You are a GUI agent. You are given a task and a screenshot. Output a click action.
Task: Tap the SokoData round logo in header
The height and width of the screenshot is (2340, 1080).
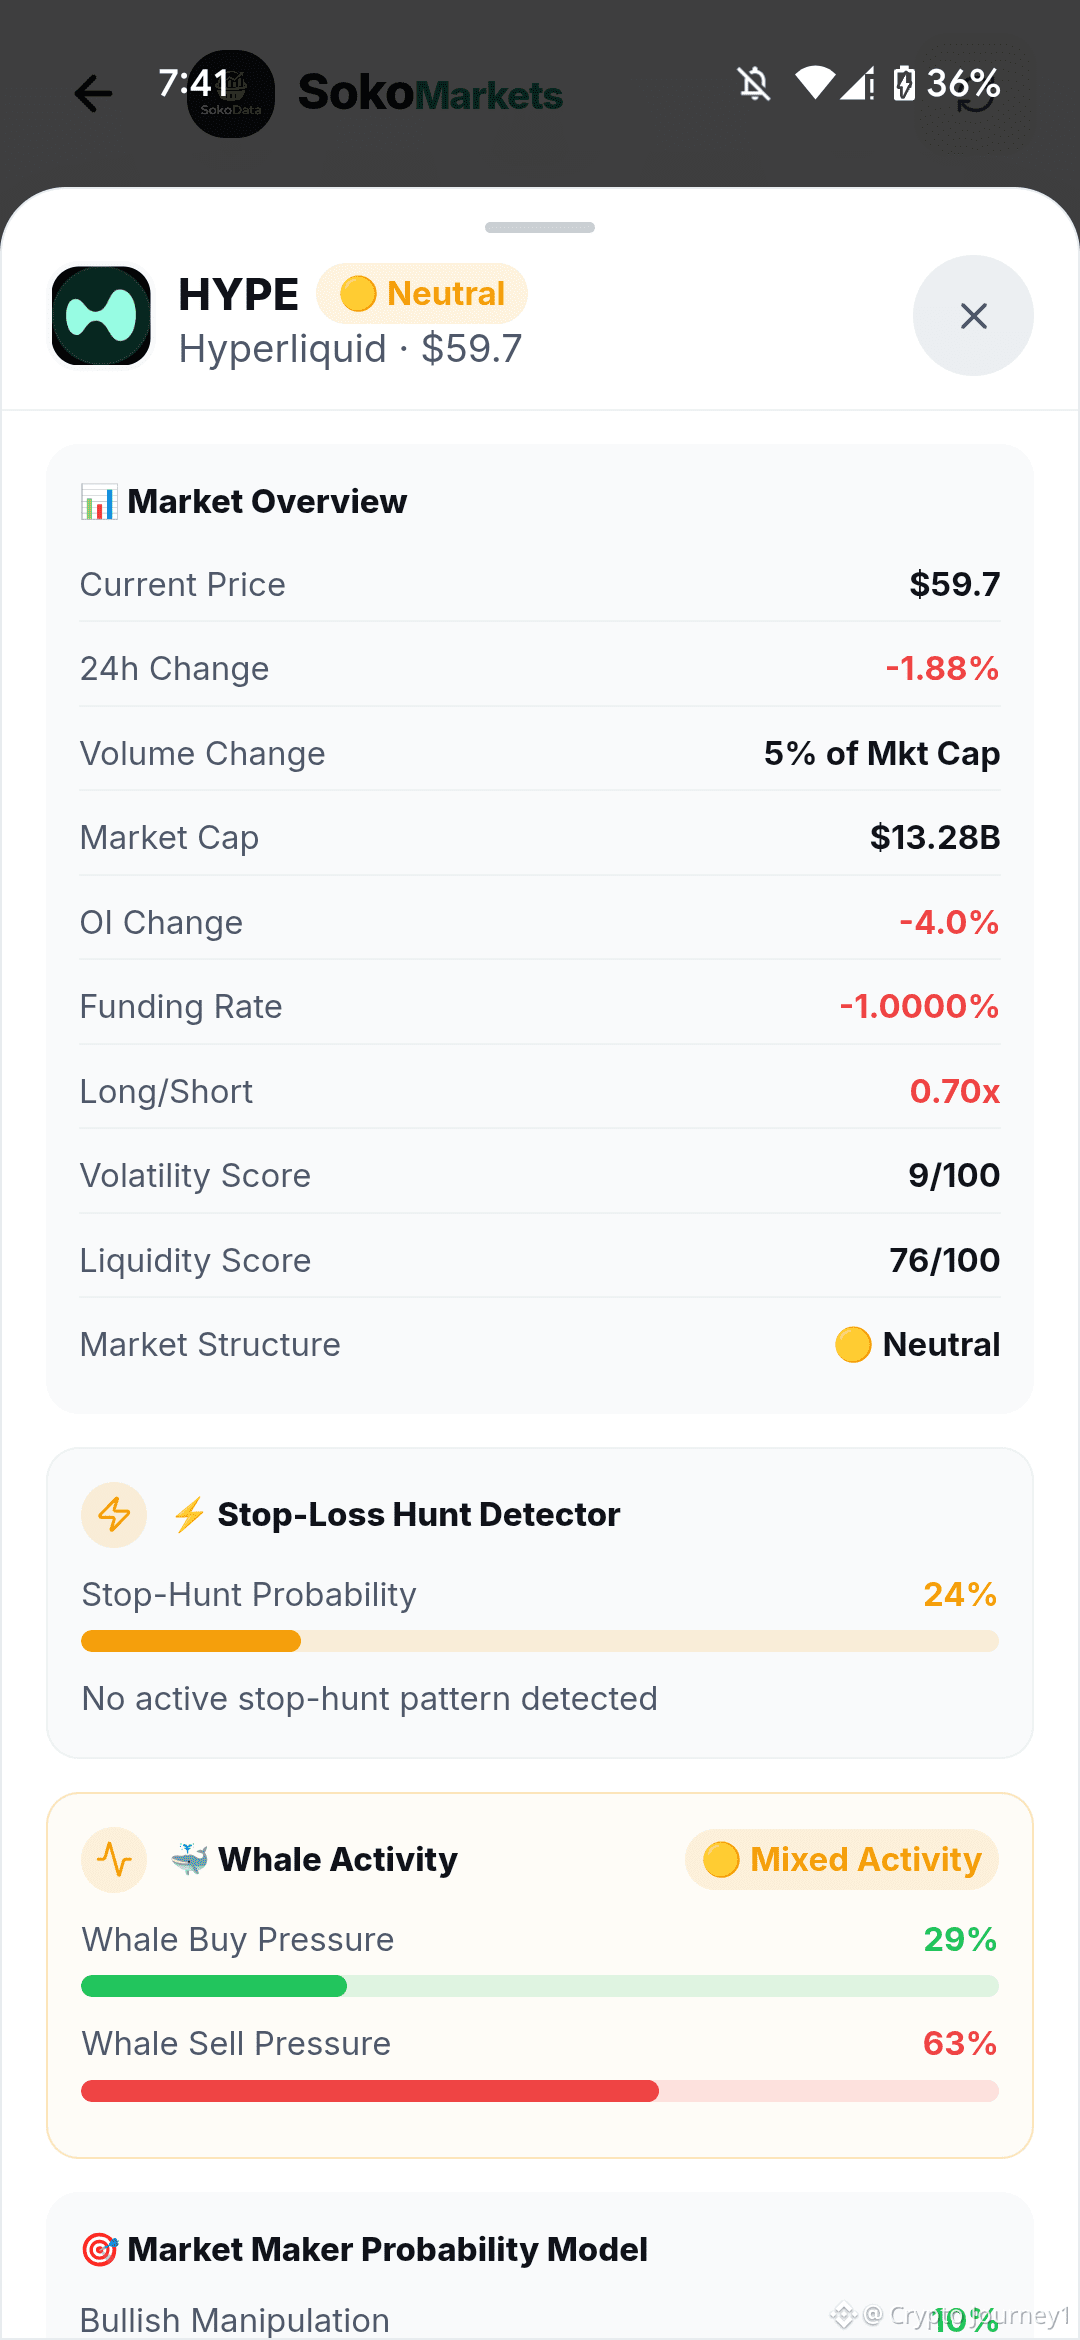click(x=231, y=94)
